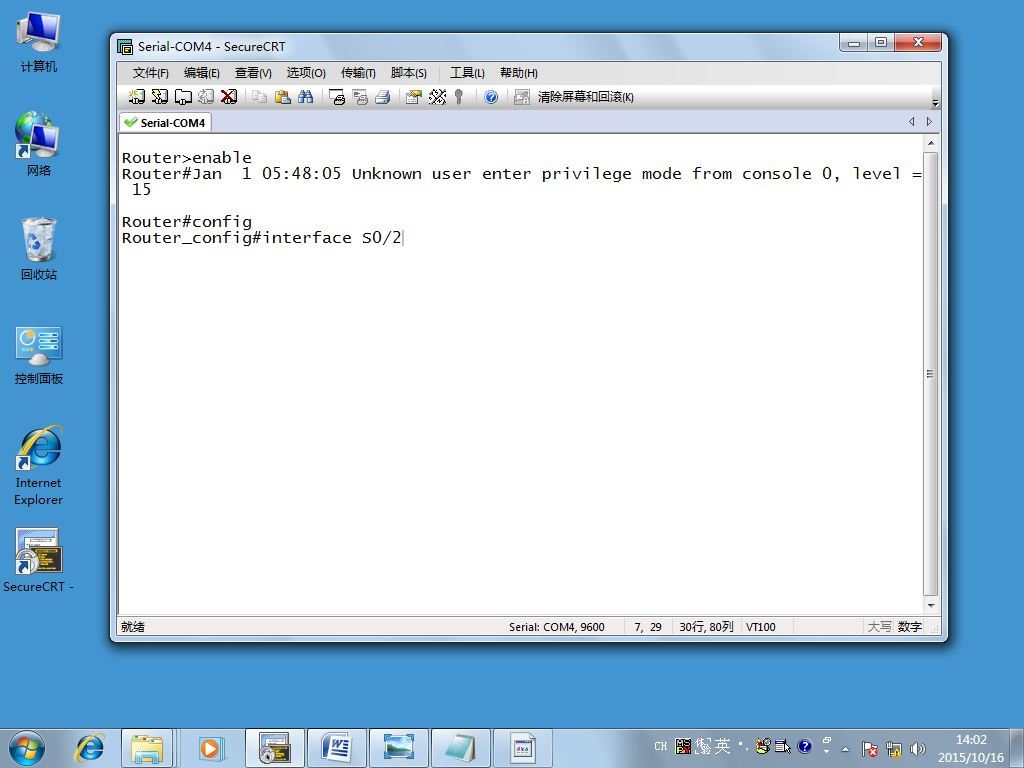Click the CH input language indicator
1024x768 pixels.
(660, 746)
